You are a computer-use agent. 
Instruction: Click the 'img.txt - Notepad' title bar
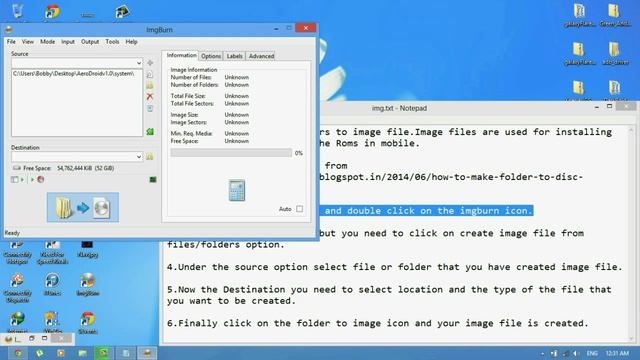[399, 108]
